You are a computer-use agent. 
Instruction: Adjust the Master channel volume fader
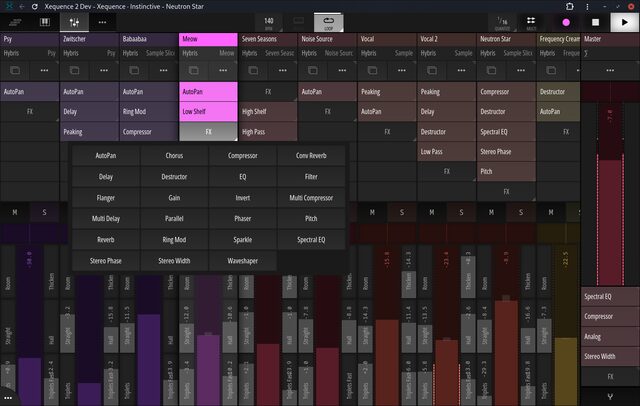click(610, 196)
